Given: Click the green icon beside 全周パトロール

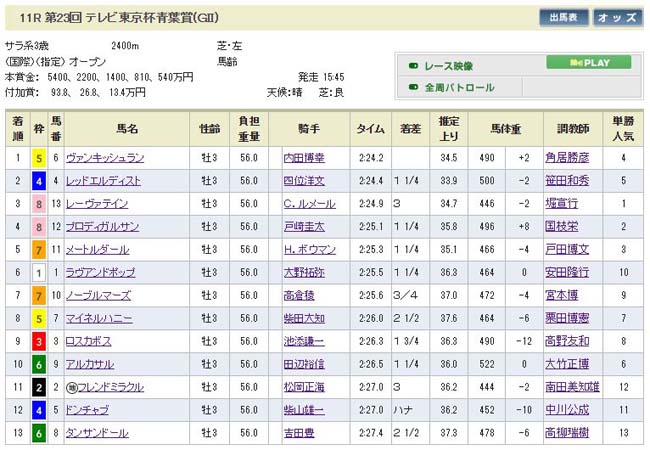Looking at the screenshot, I should pos(413,87).
